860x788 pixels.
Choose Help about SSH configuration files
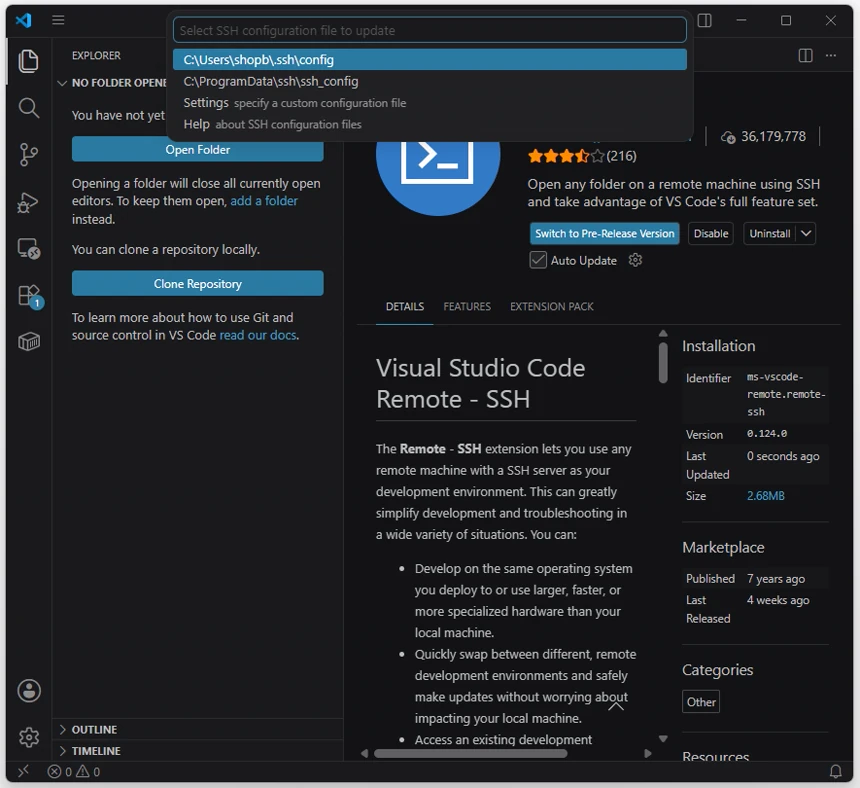click(429, 124)
